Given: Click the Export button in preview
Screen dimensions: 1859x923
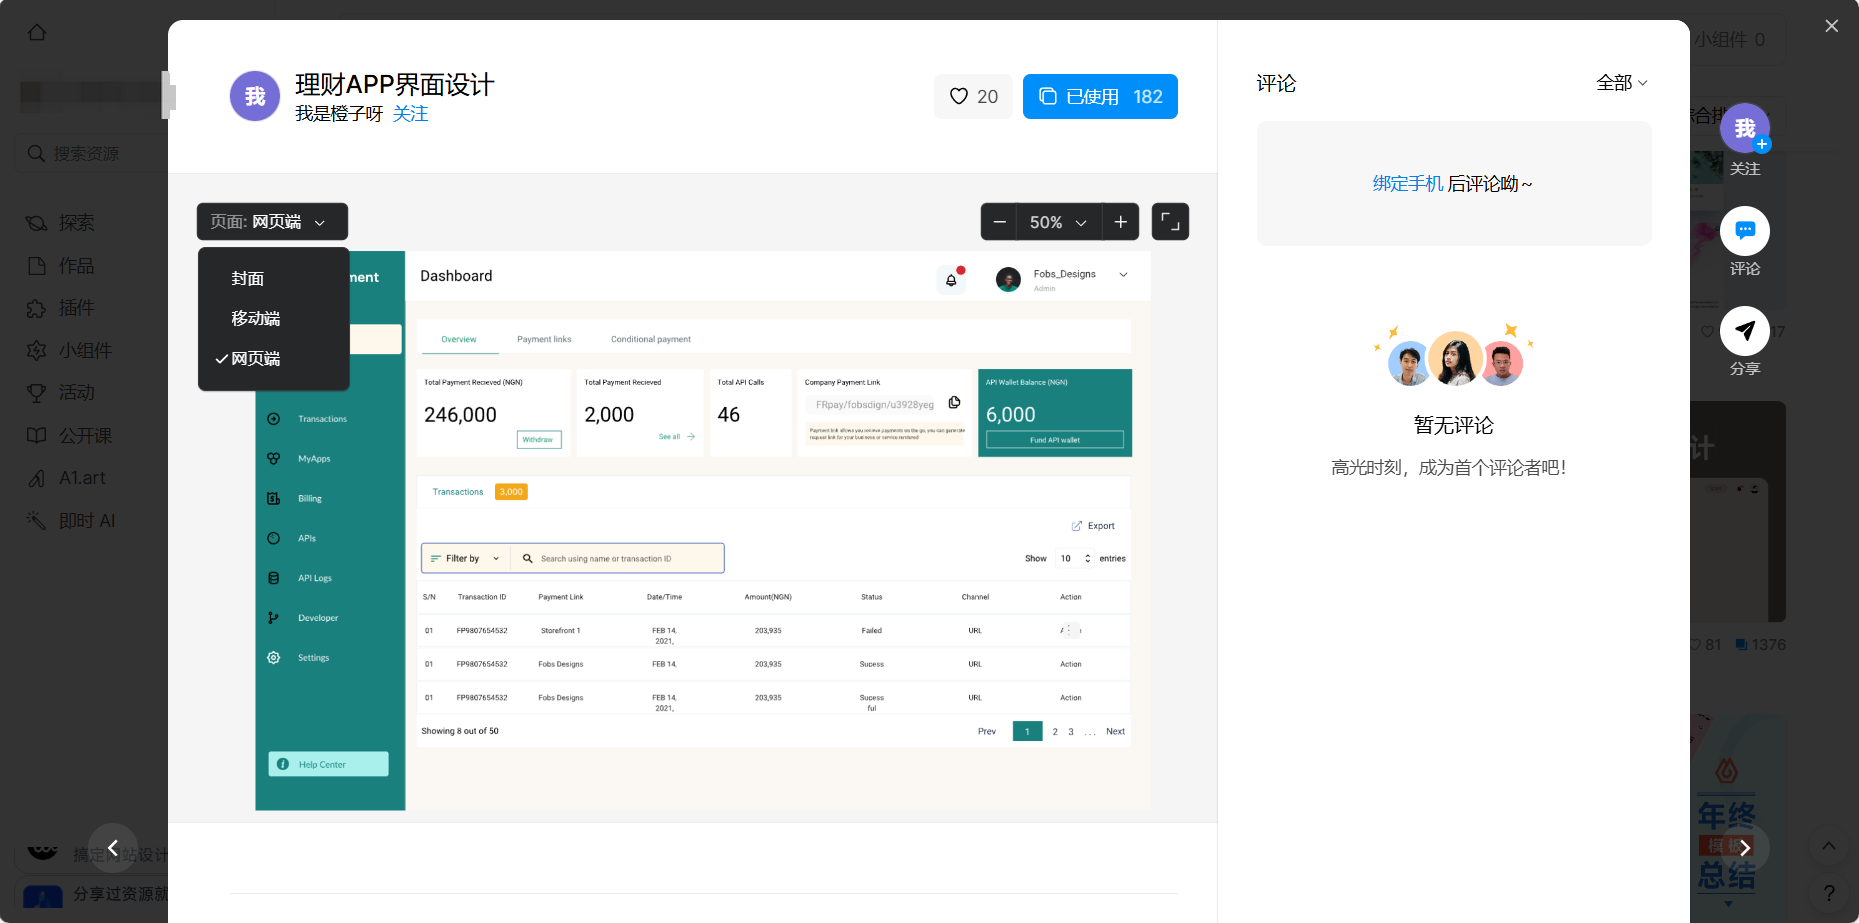Looking at the screenshot, I should (x=1093, y=526).
